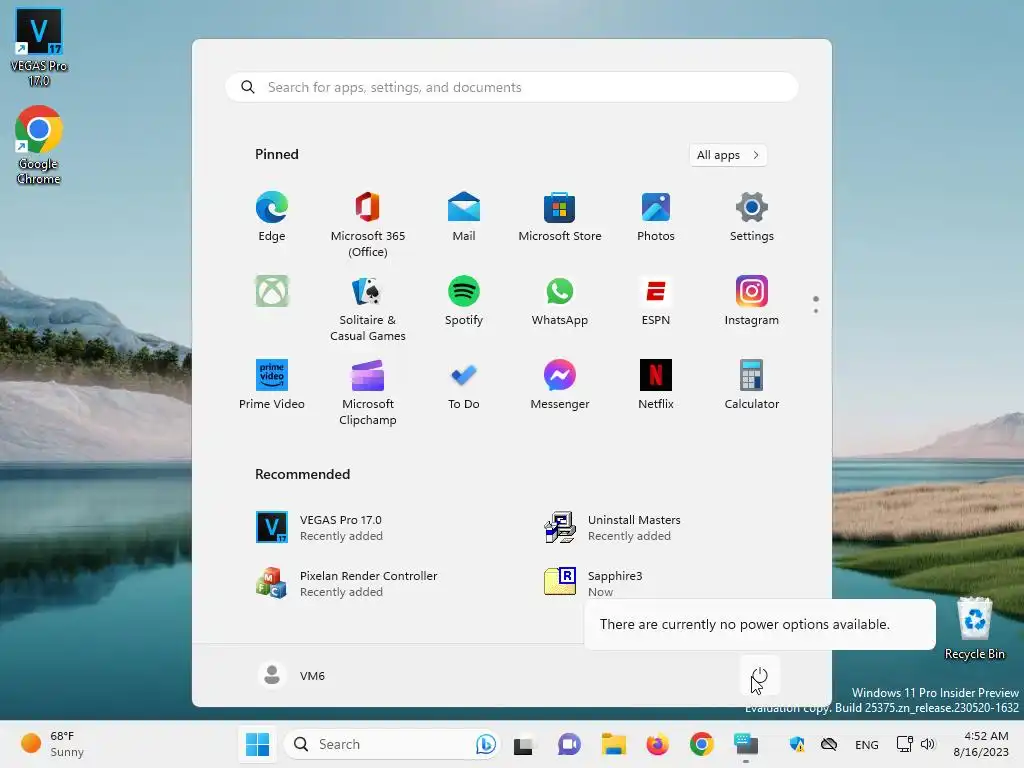Open Settings from the pinned apps
The height and width of the screenshot is (768, 1024).
(x=752, y=217)
